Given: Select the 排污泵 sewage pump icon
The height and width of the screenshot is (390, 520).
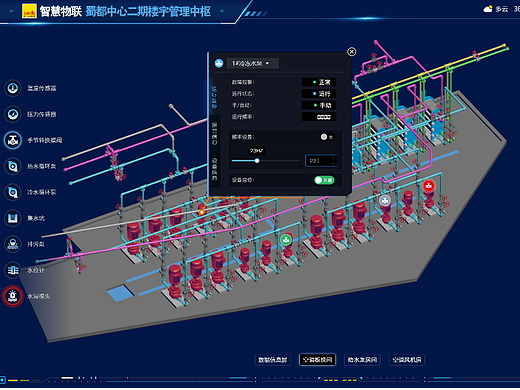Looking at the screenshot, I should pos(13,244).
